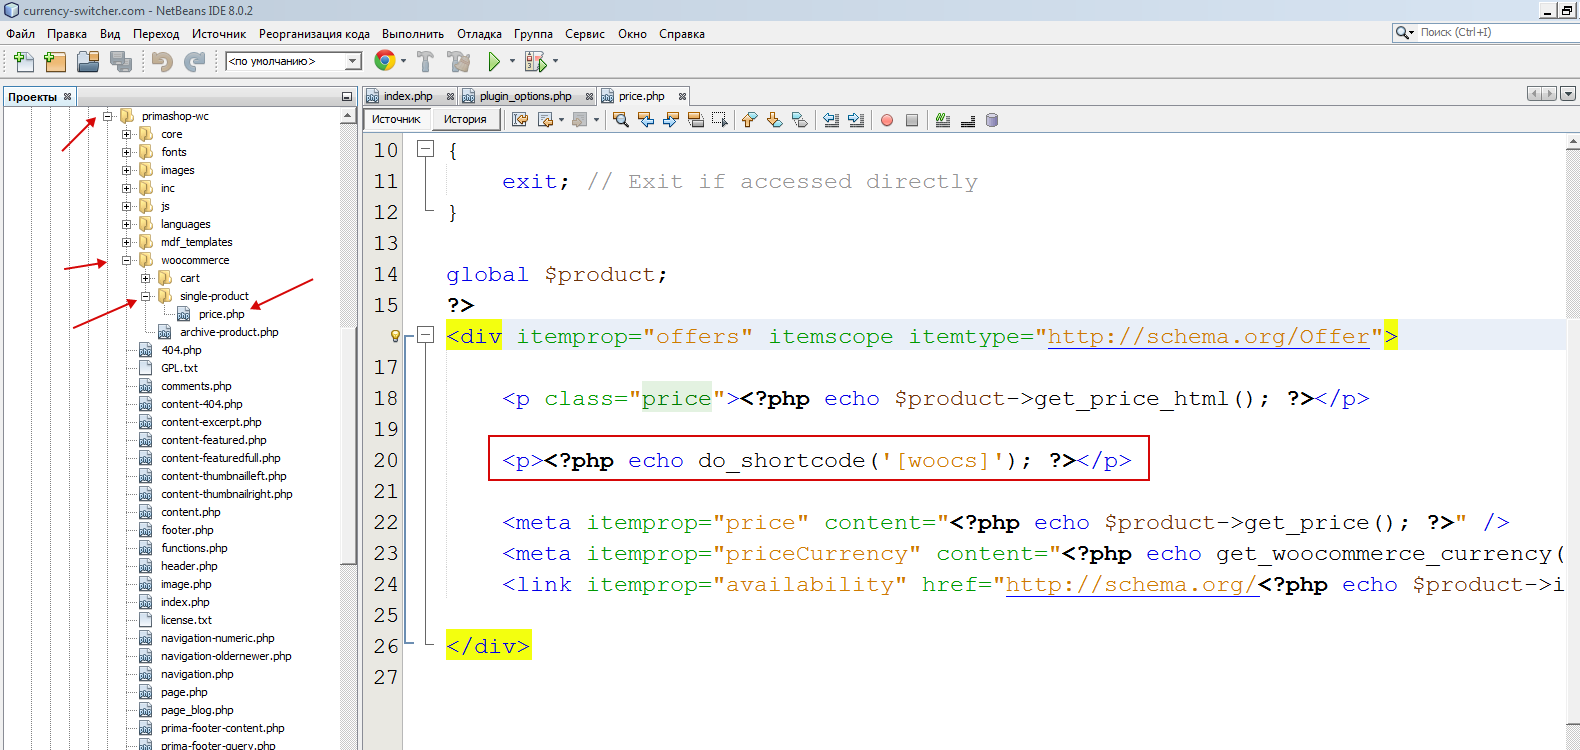Click the database cylinder editor icon
This screenshot has width=1580, height=750.
pyautogui.click(x=992, y=120)
